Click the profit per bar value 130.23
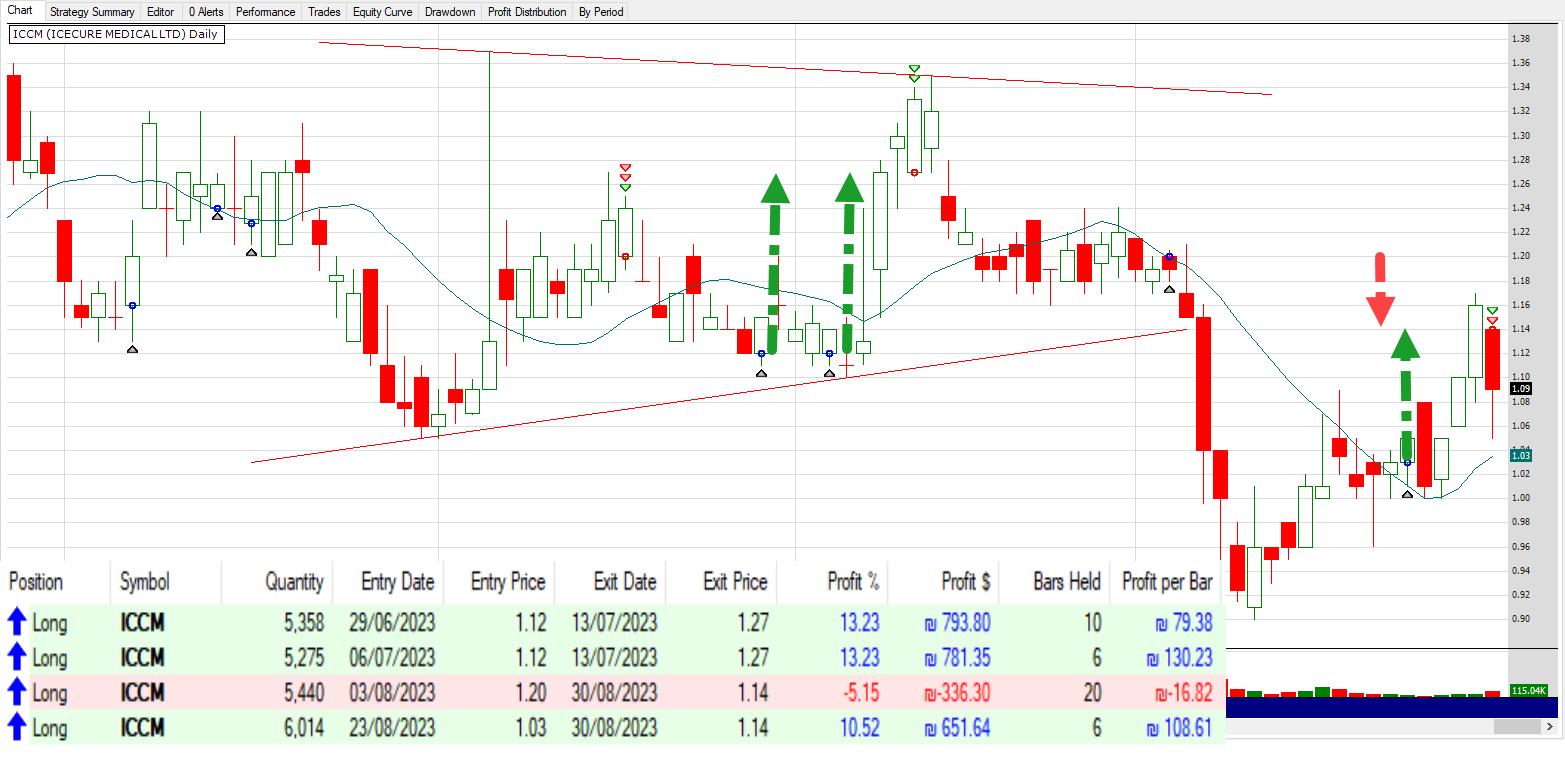 1179,658
